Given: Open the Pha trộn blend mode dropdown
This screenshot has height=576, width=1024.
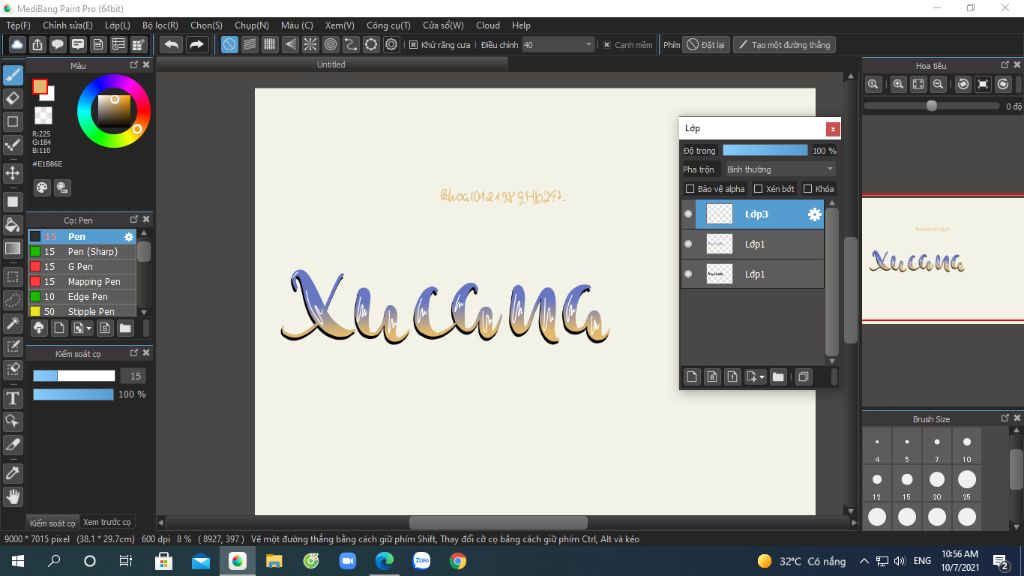Looking at the screenshot, I should (780, 169).
